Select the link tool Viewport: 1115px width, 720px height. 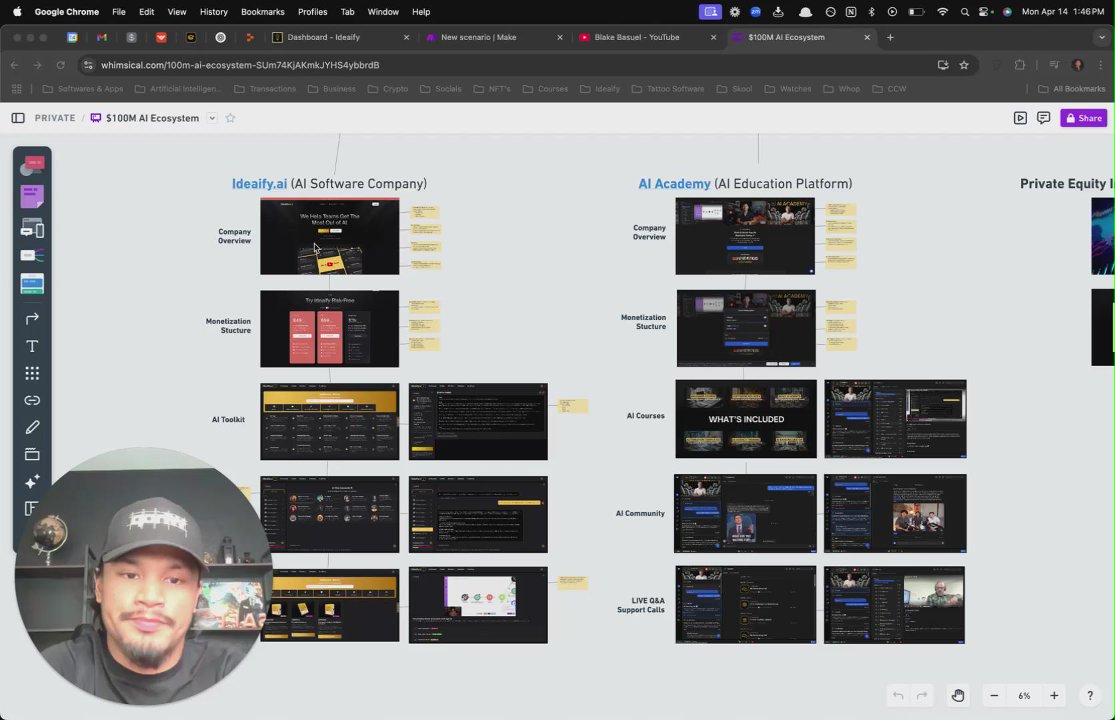[32, 400]
